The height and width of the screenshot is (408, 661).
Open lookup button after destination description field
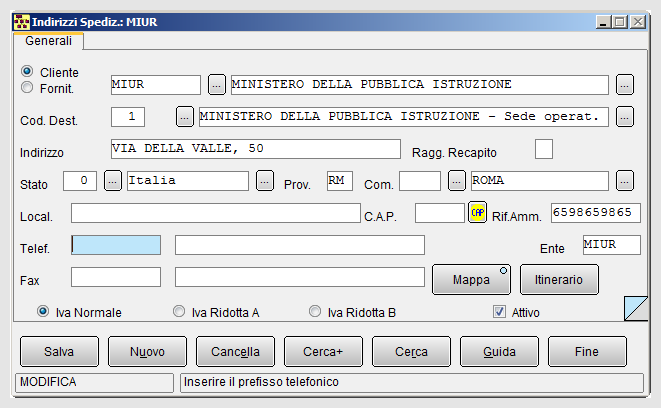coord(625,117)
